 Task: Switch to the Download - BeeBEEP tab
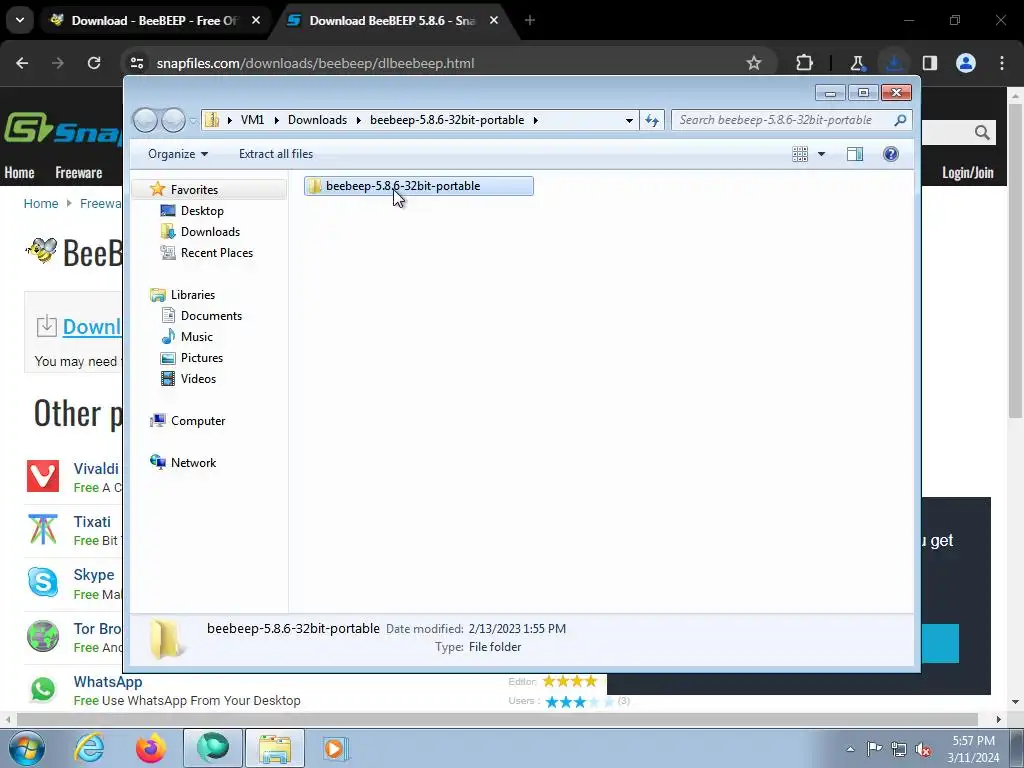click(x=154, y=21)
